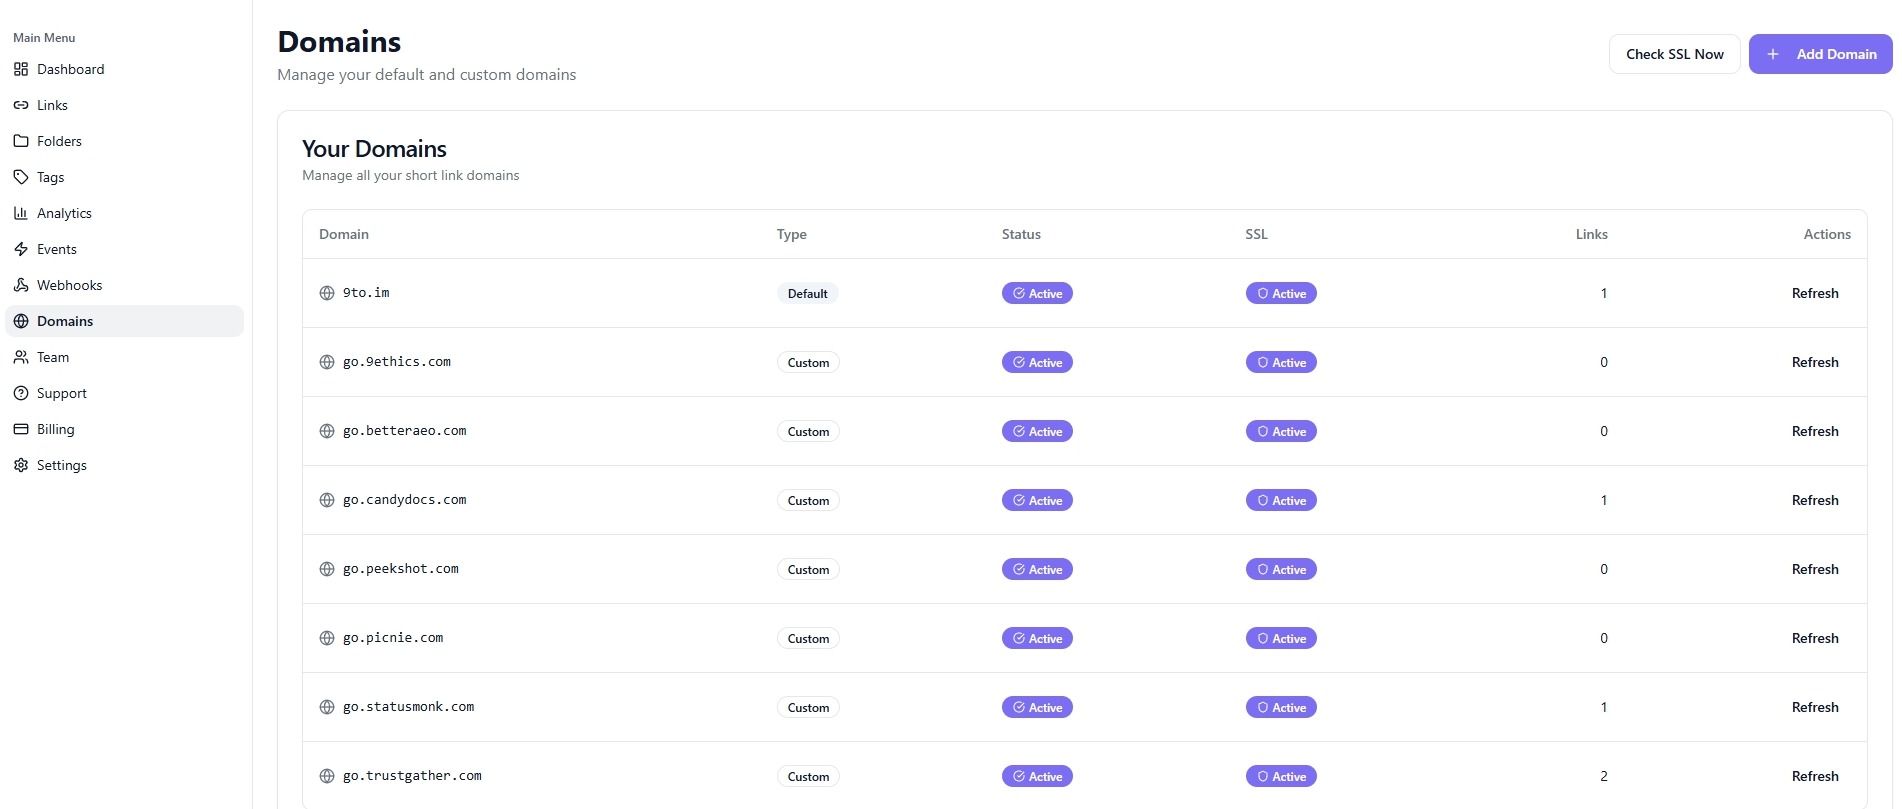Click the Folders icon in sidebar

tap(21, 141)
